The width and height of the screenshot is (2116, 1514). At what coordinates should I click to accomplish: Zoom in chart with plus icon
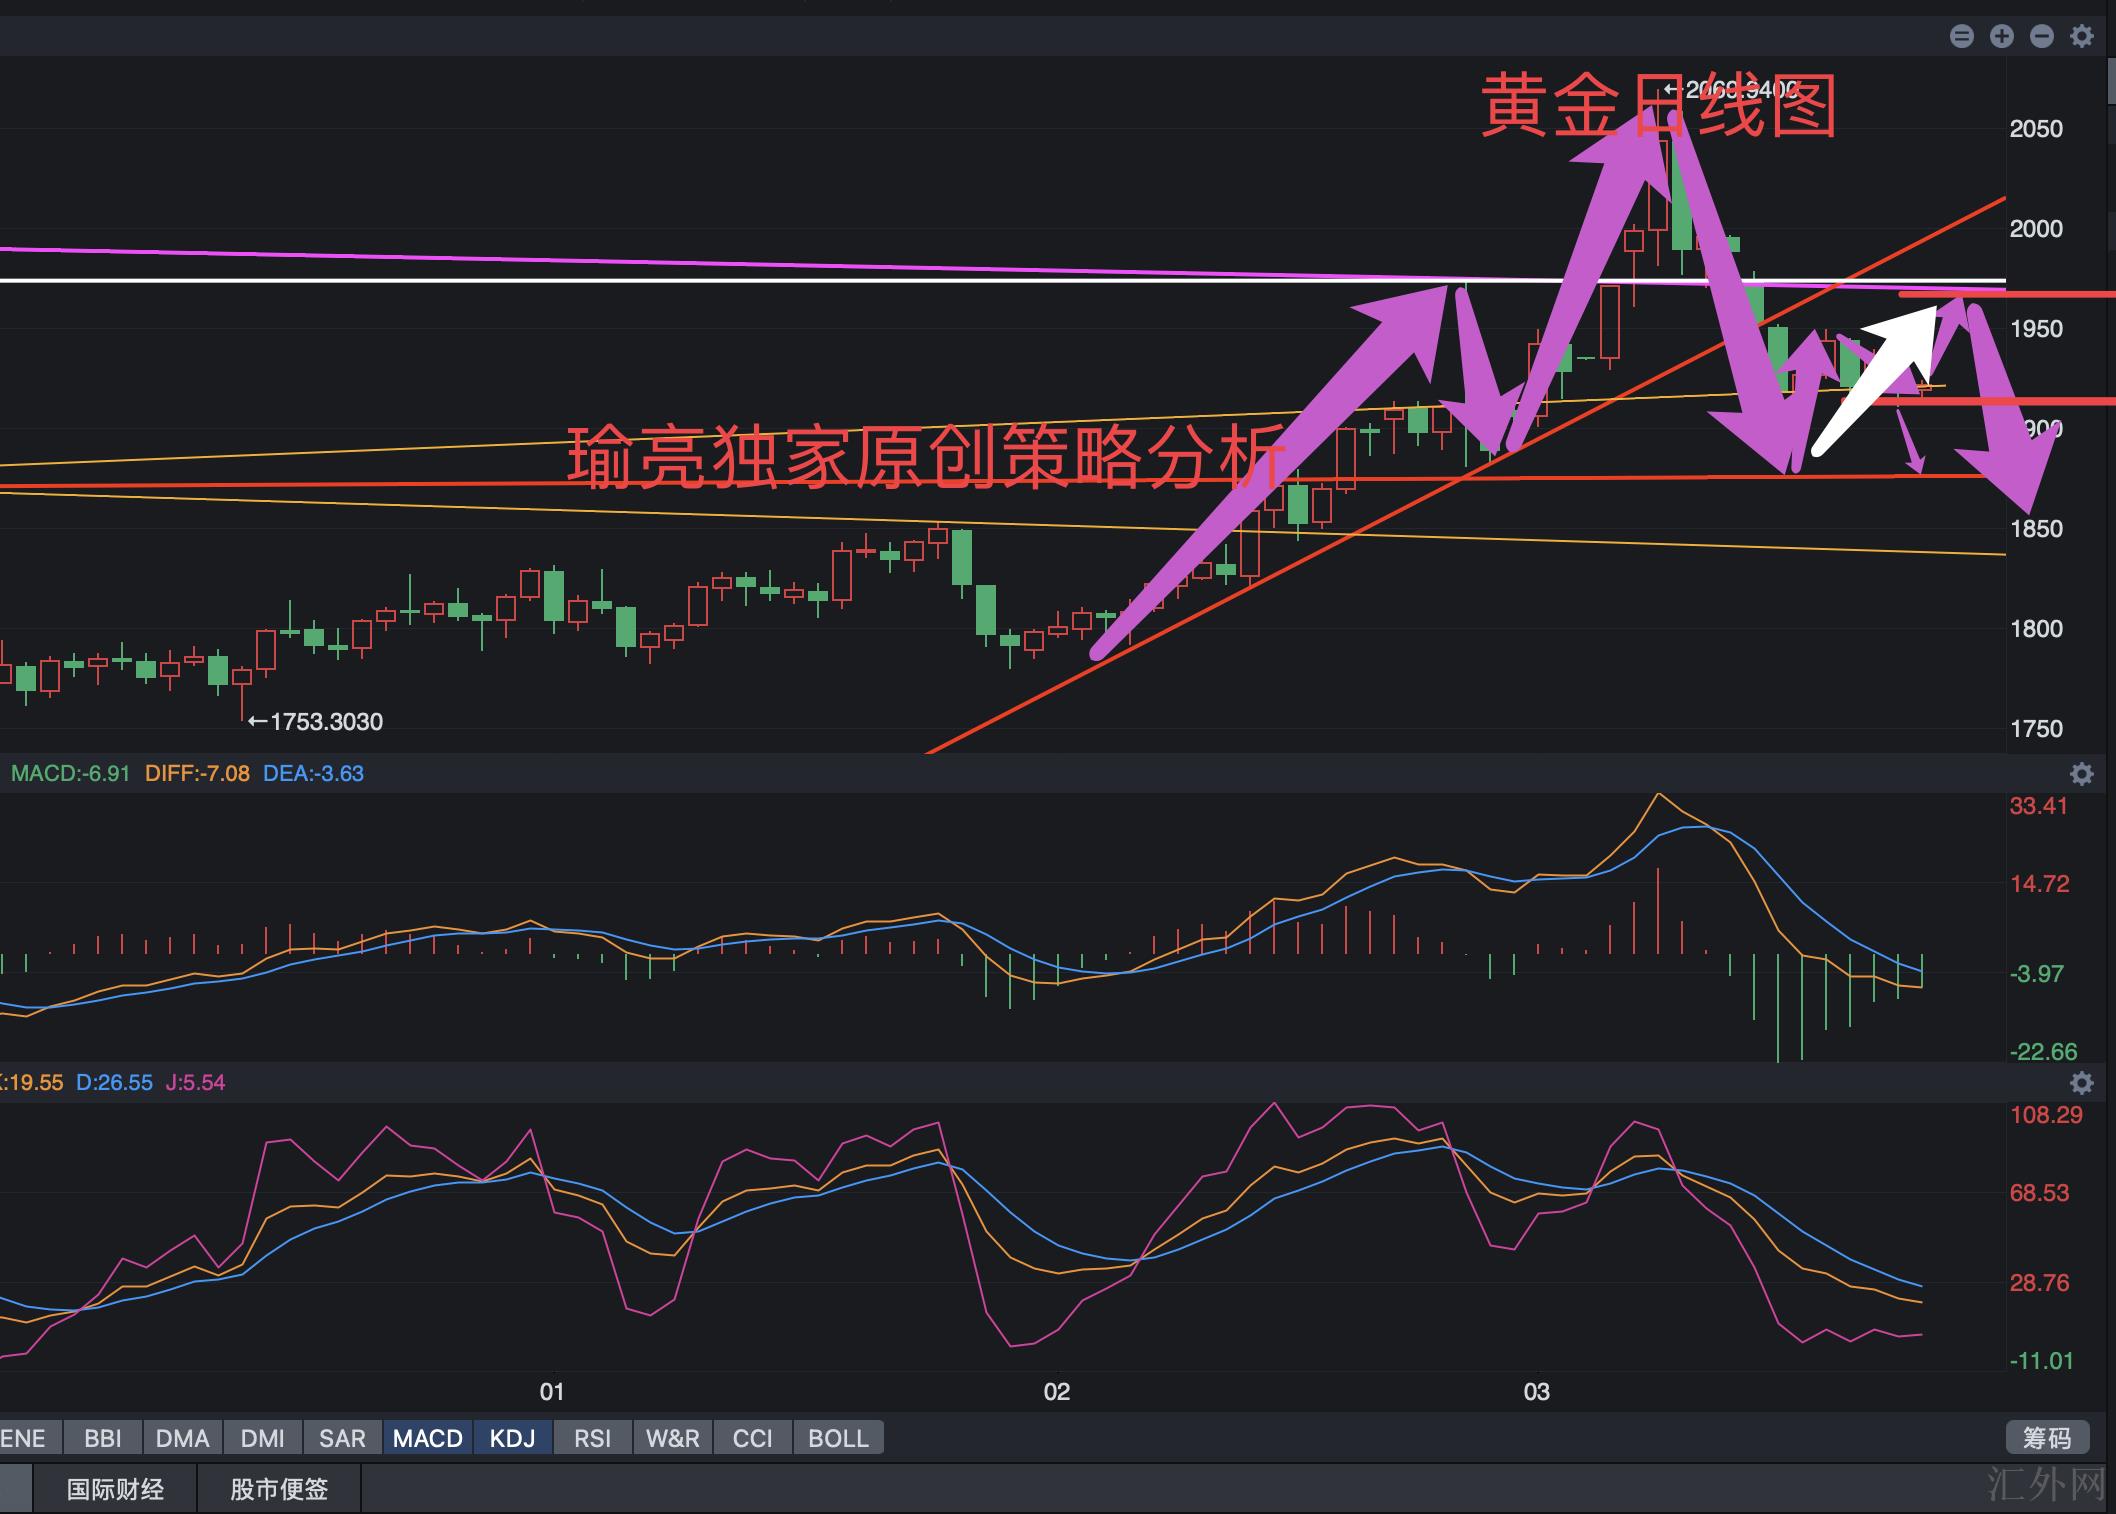2002,37
